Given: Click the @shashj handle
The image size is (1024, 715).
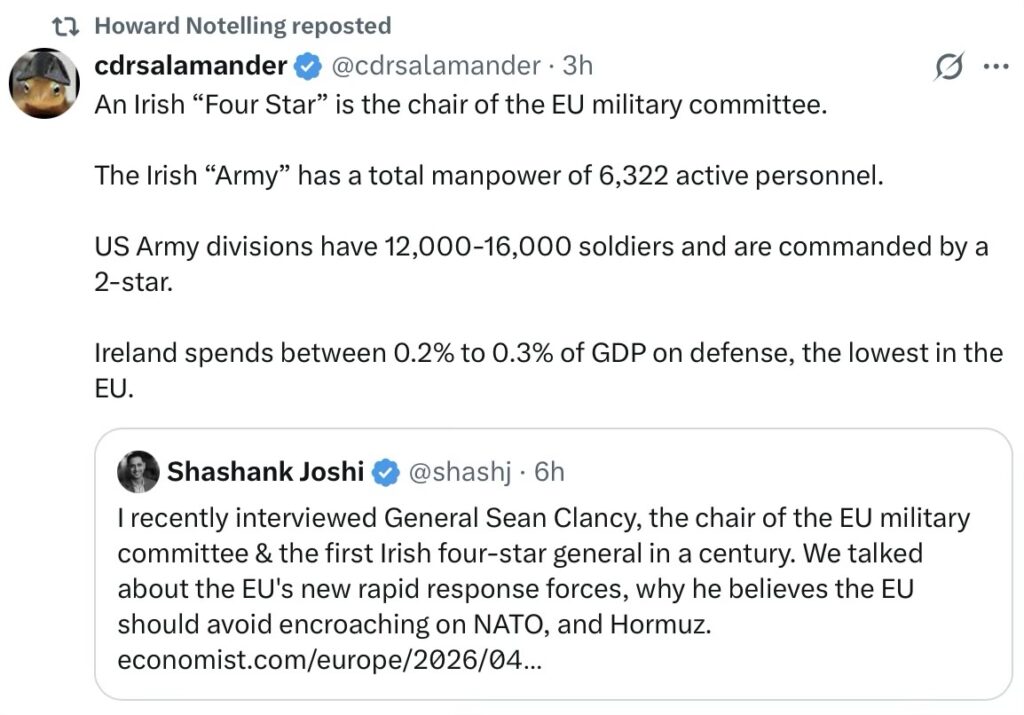Looking at the screenshot, I should (459, 471).
